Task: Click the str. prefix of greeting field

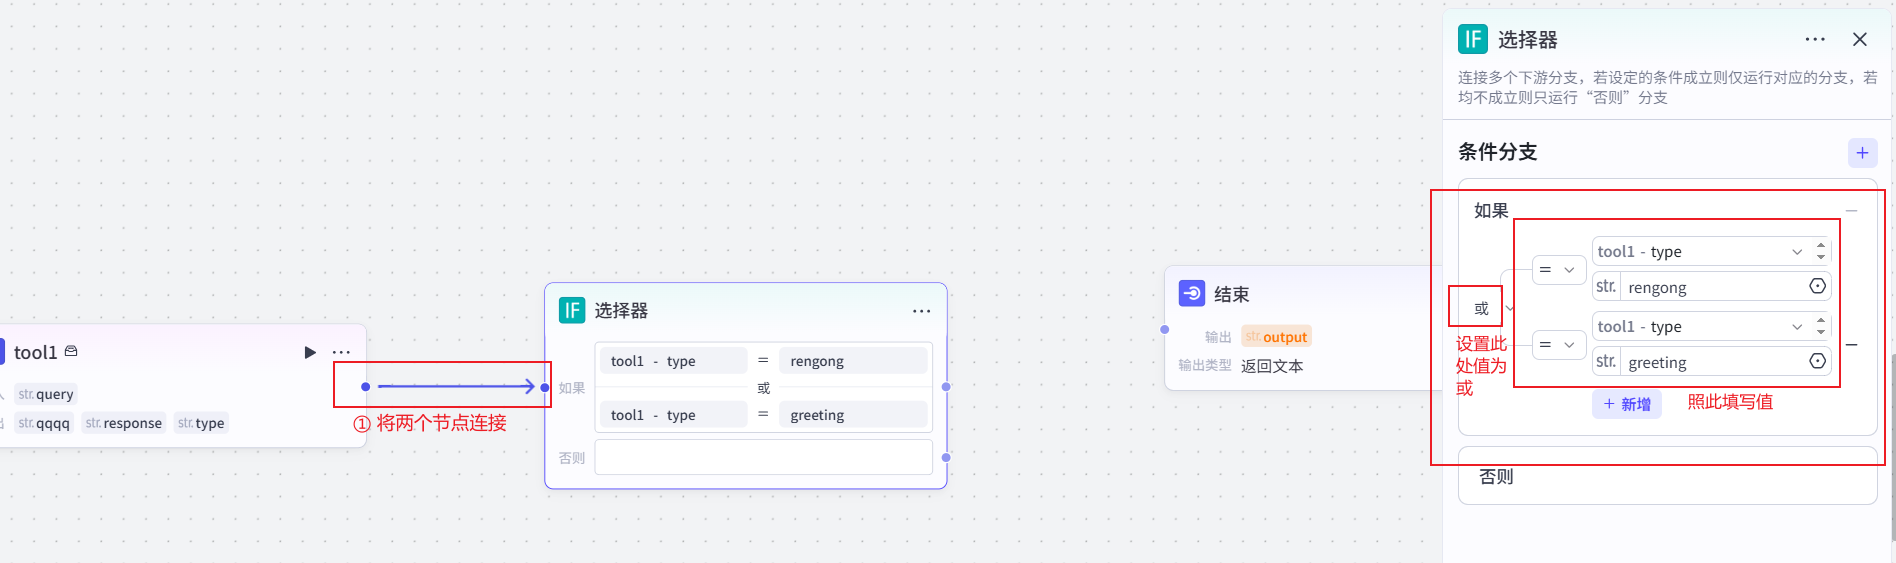Action: coord(1606,362)
